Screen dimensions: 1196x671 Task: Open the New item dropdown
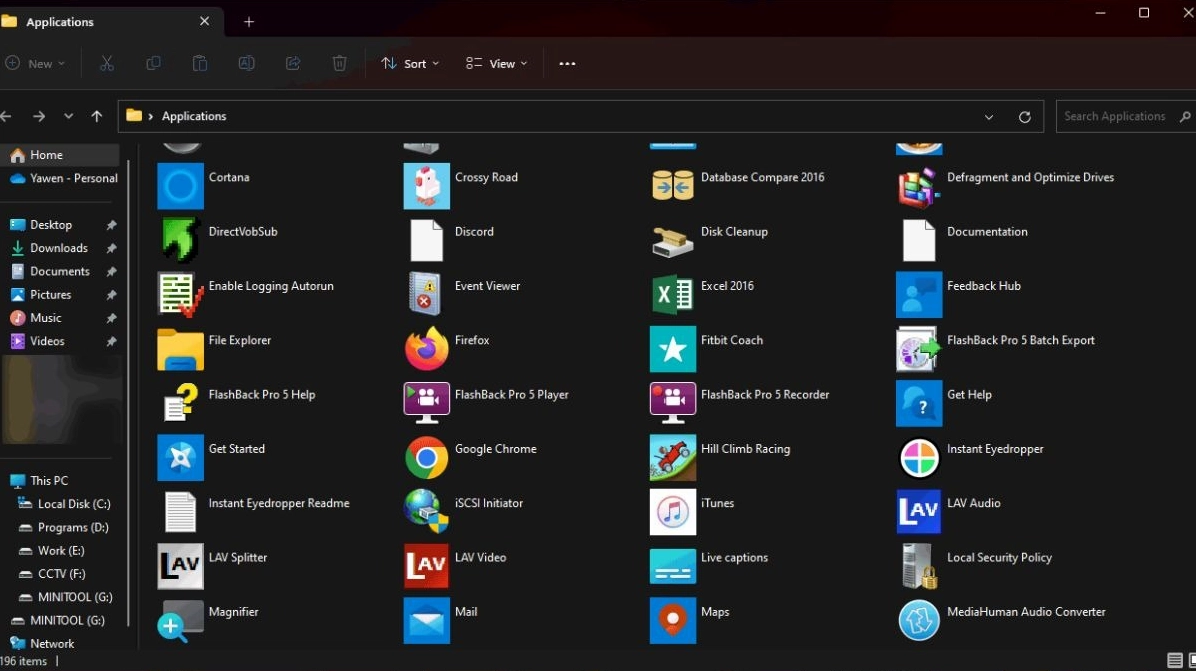coord(35,64)
